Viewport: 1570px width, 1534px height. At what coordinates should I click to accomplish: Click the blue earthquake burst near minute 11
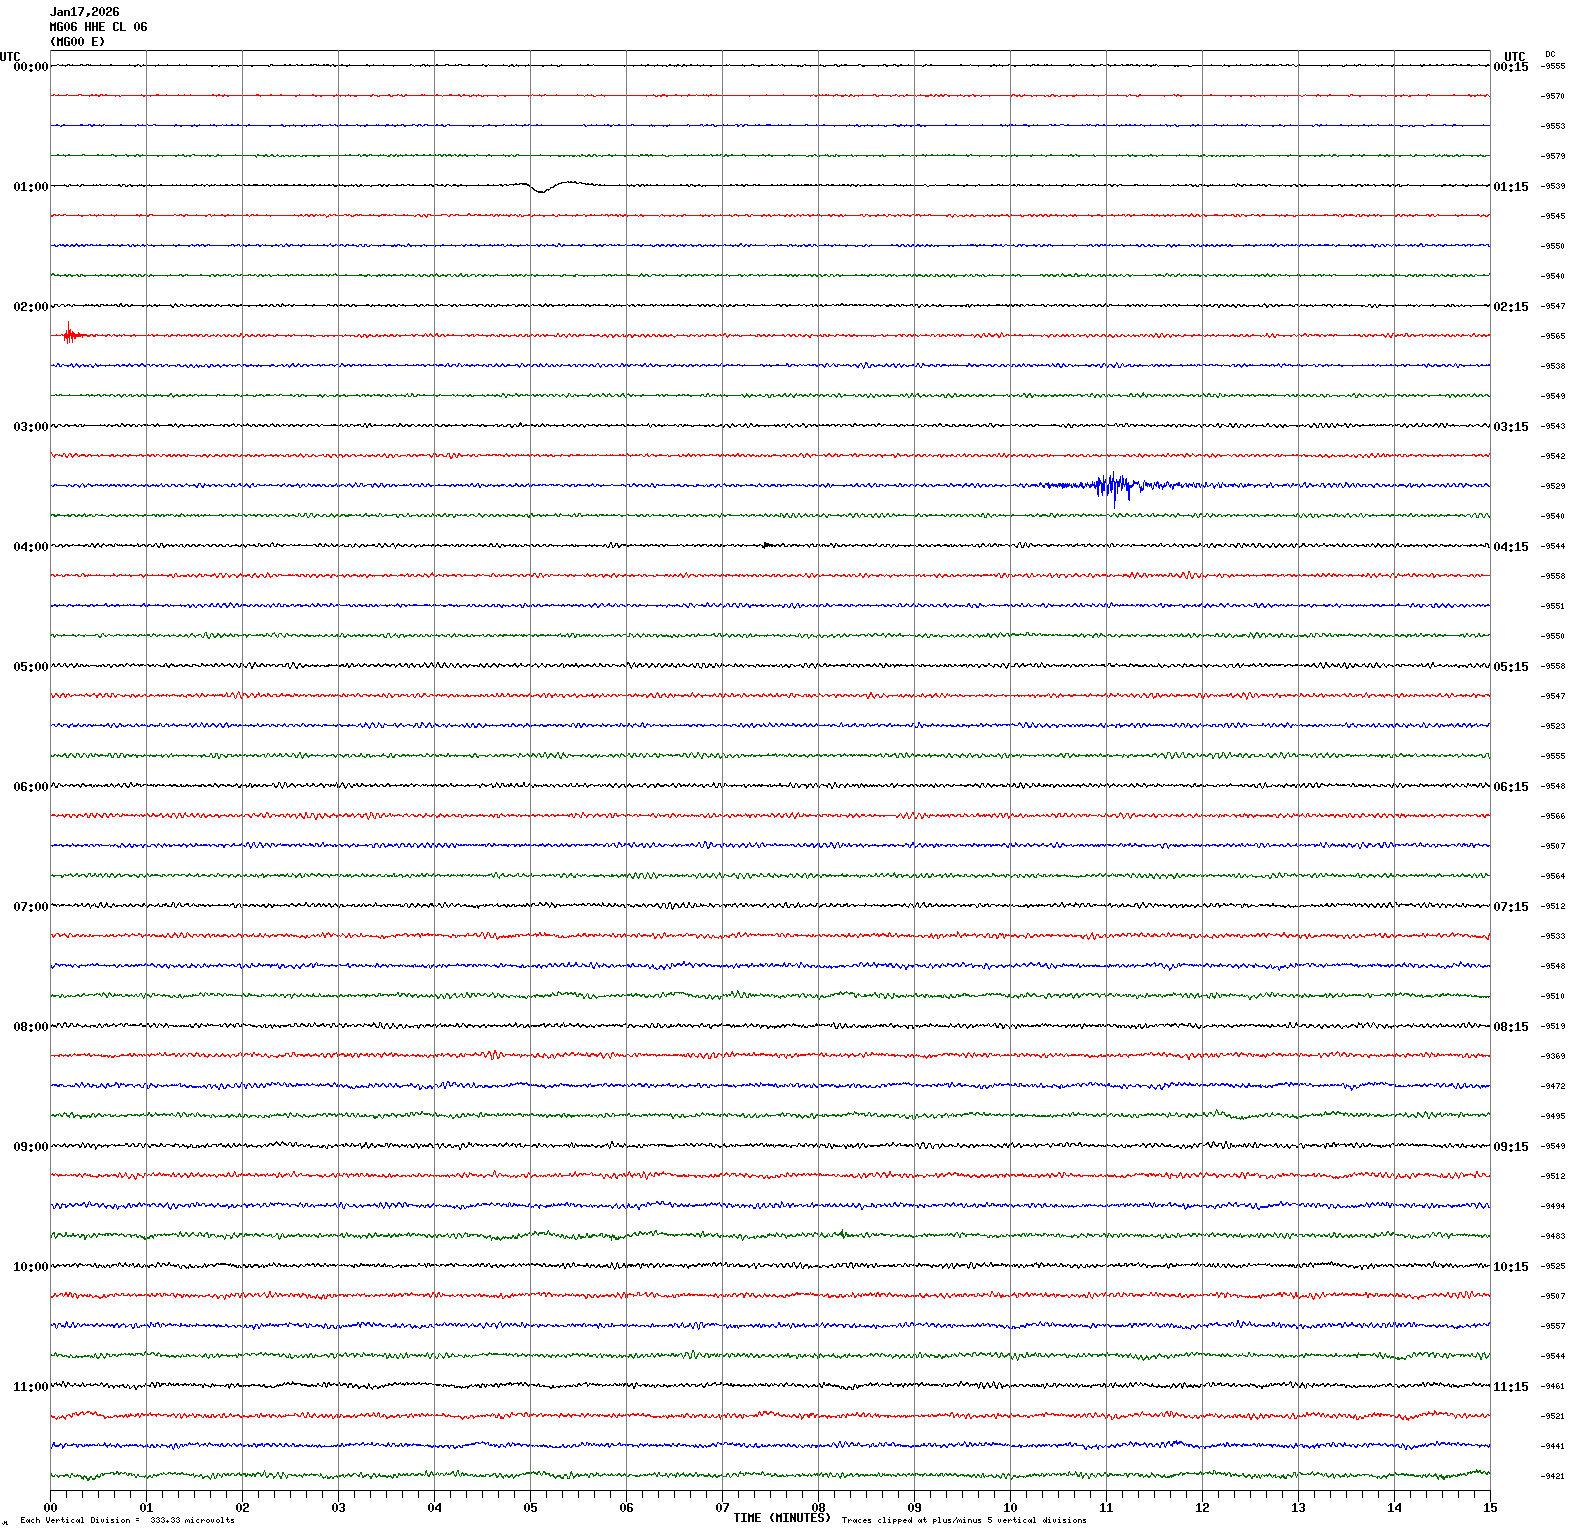(x=1113, y=486)
